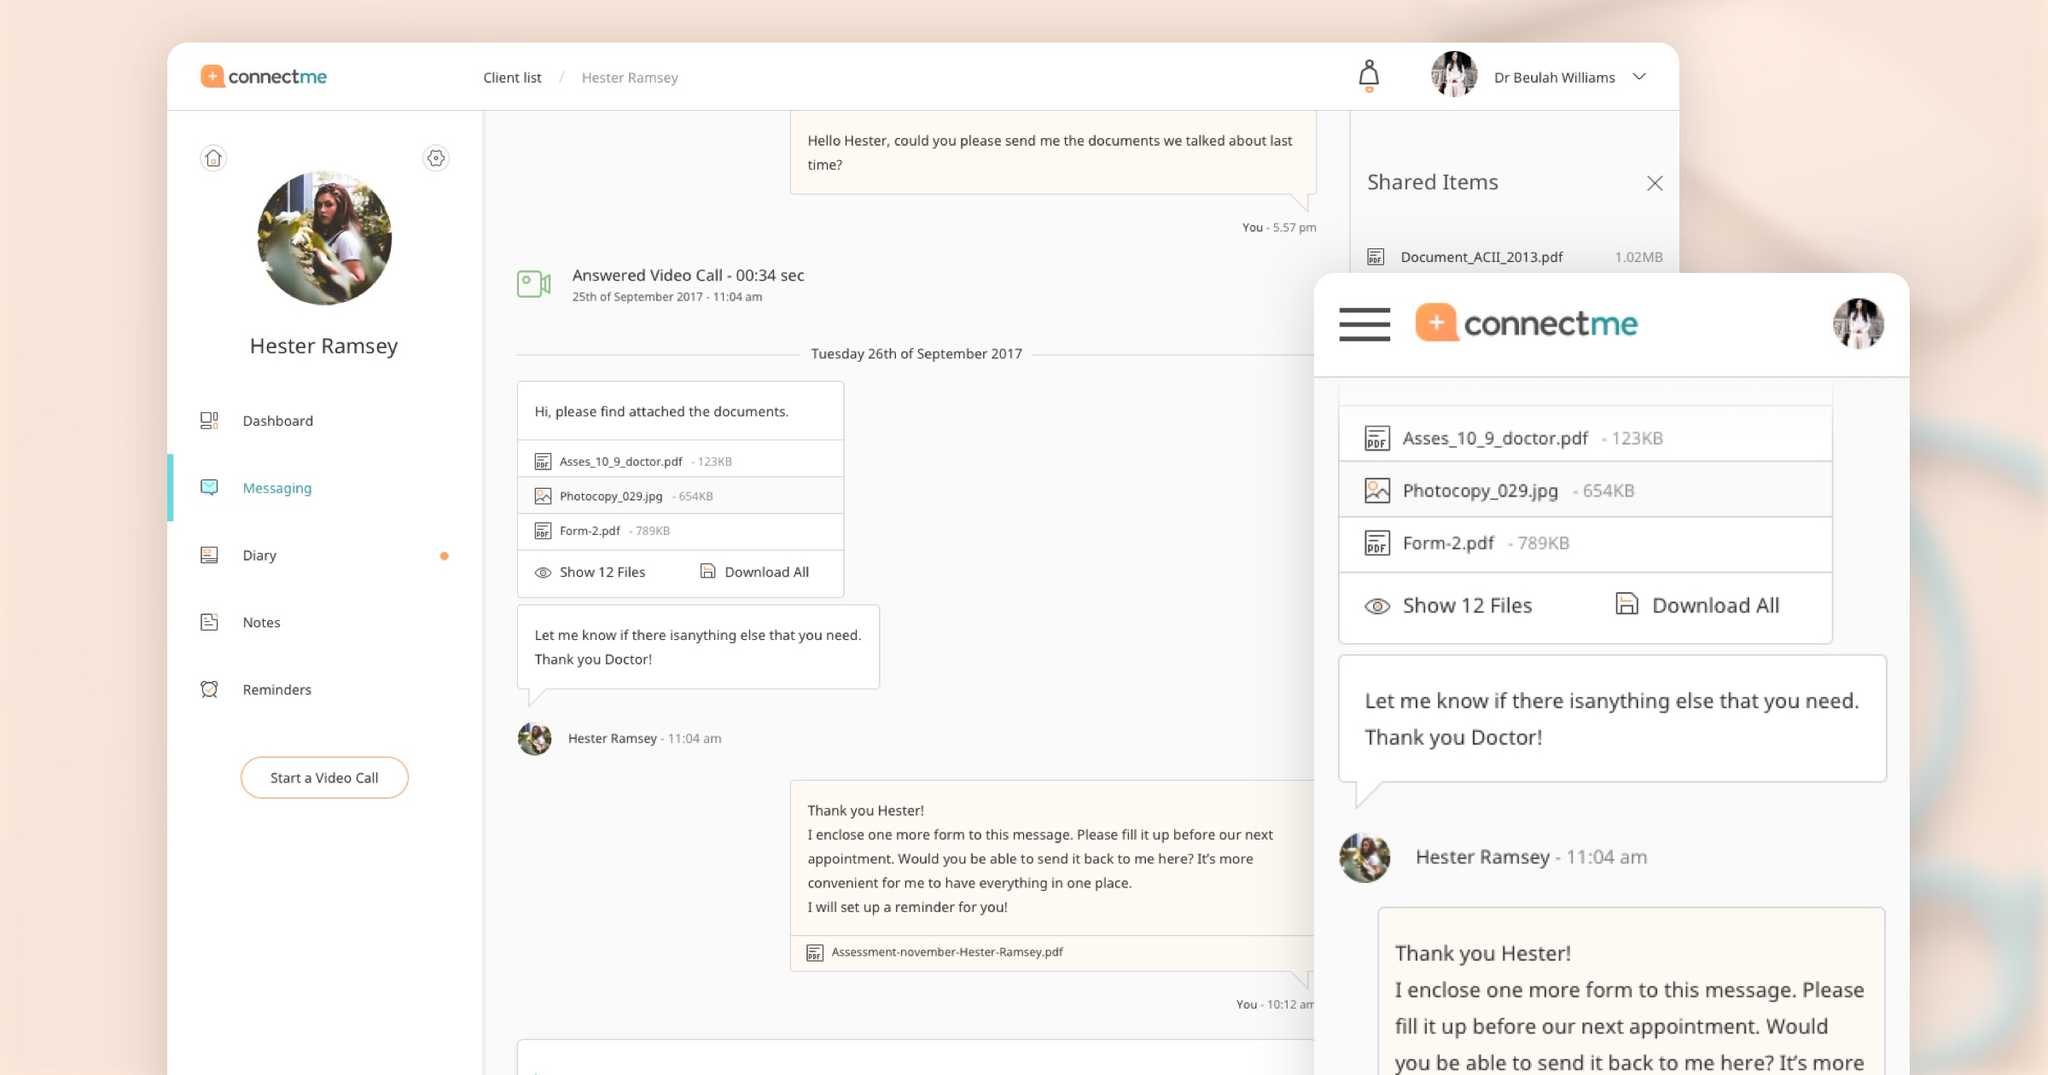This screenshot has height=1075, width=2048.
Task: Open the Diary menu item
Action: [x=259, y=555]
